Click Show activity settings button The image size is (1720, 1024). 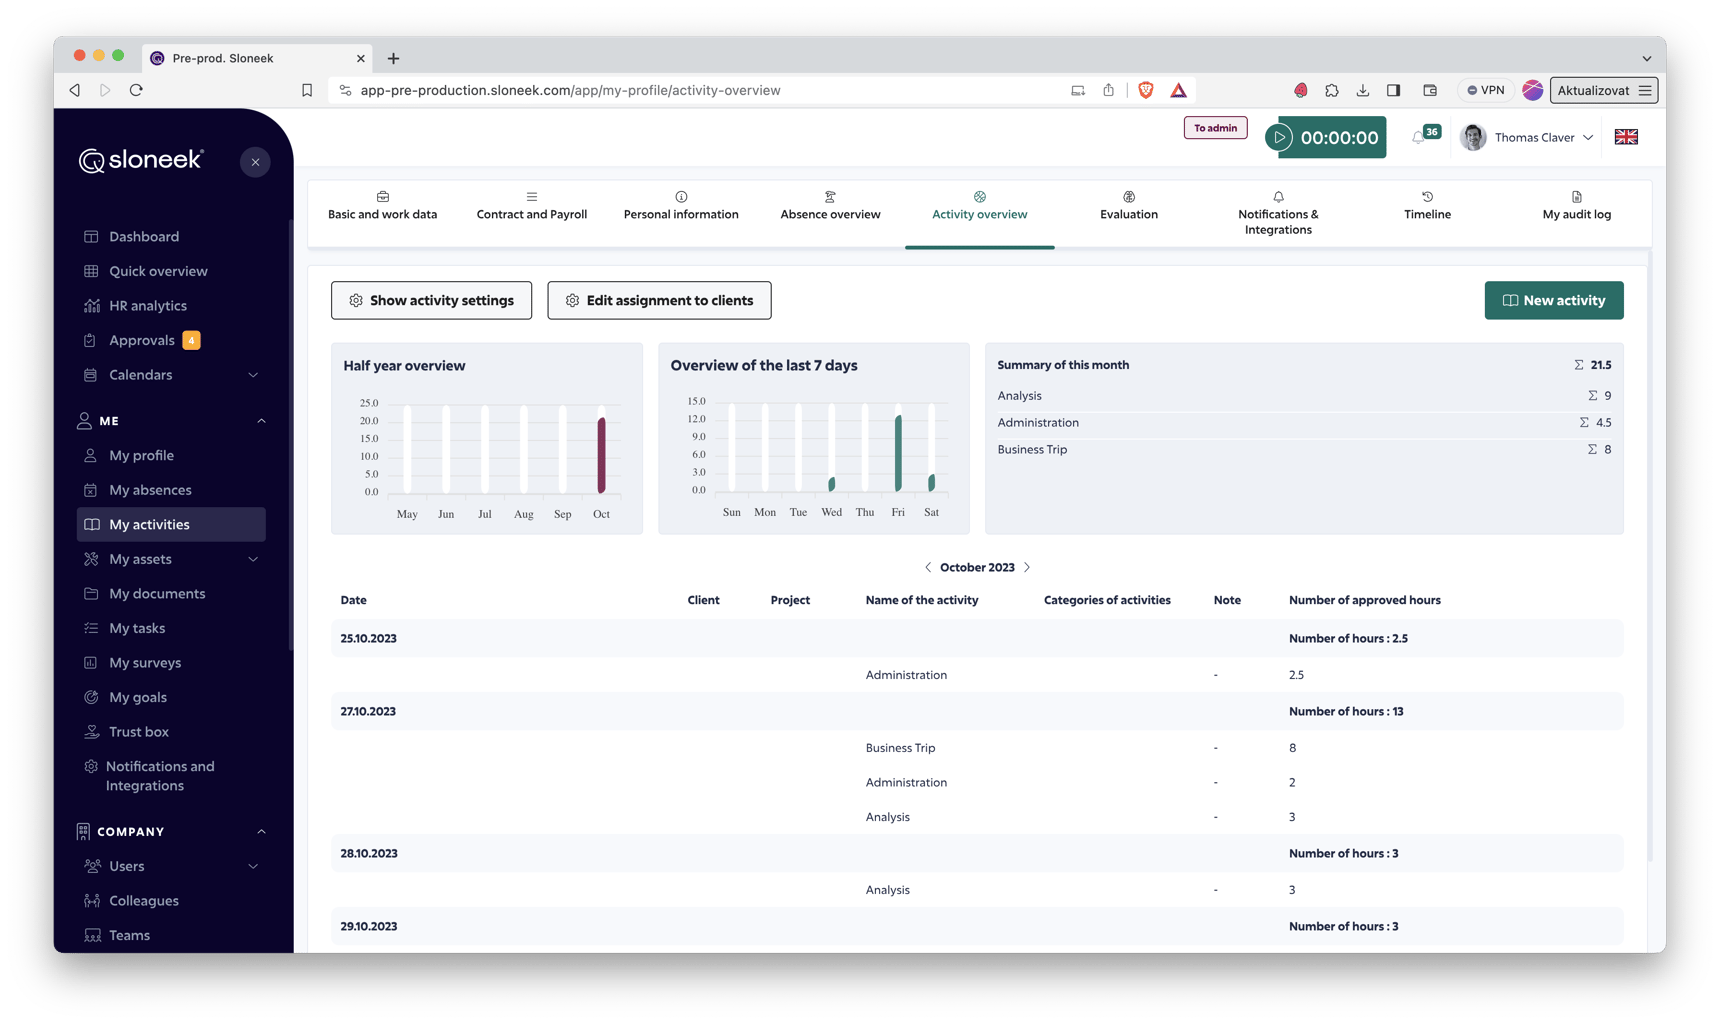click(431, 300)
